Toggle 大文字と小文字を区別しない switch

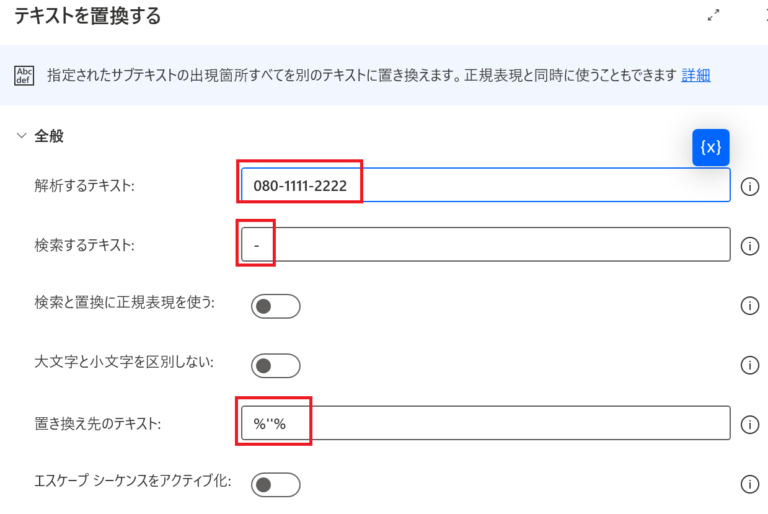coord(275,365)
